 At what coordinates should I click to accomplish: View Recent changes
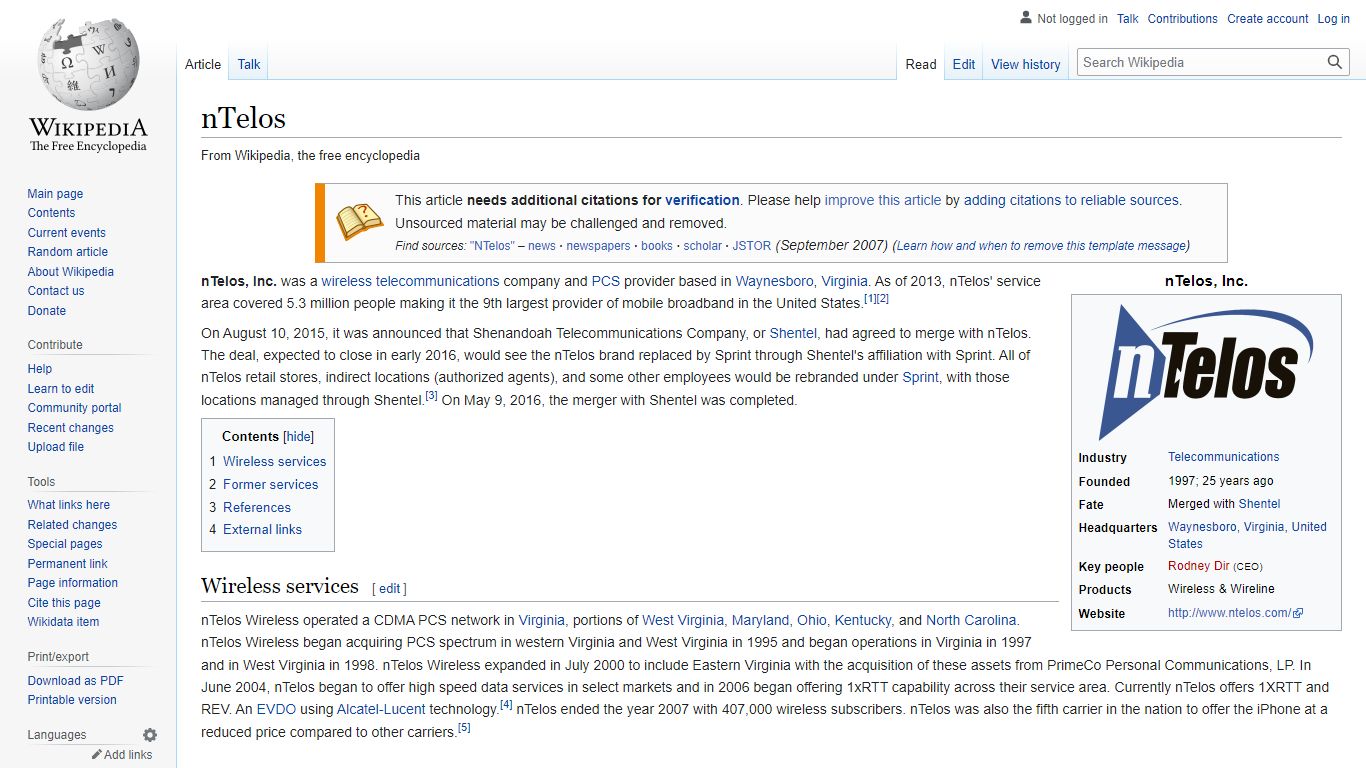click(x=70, y=428)
